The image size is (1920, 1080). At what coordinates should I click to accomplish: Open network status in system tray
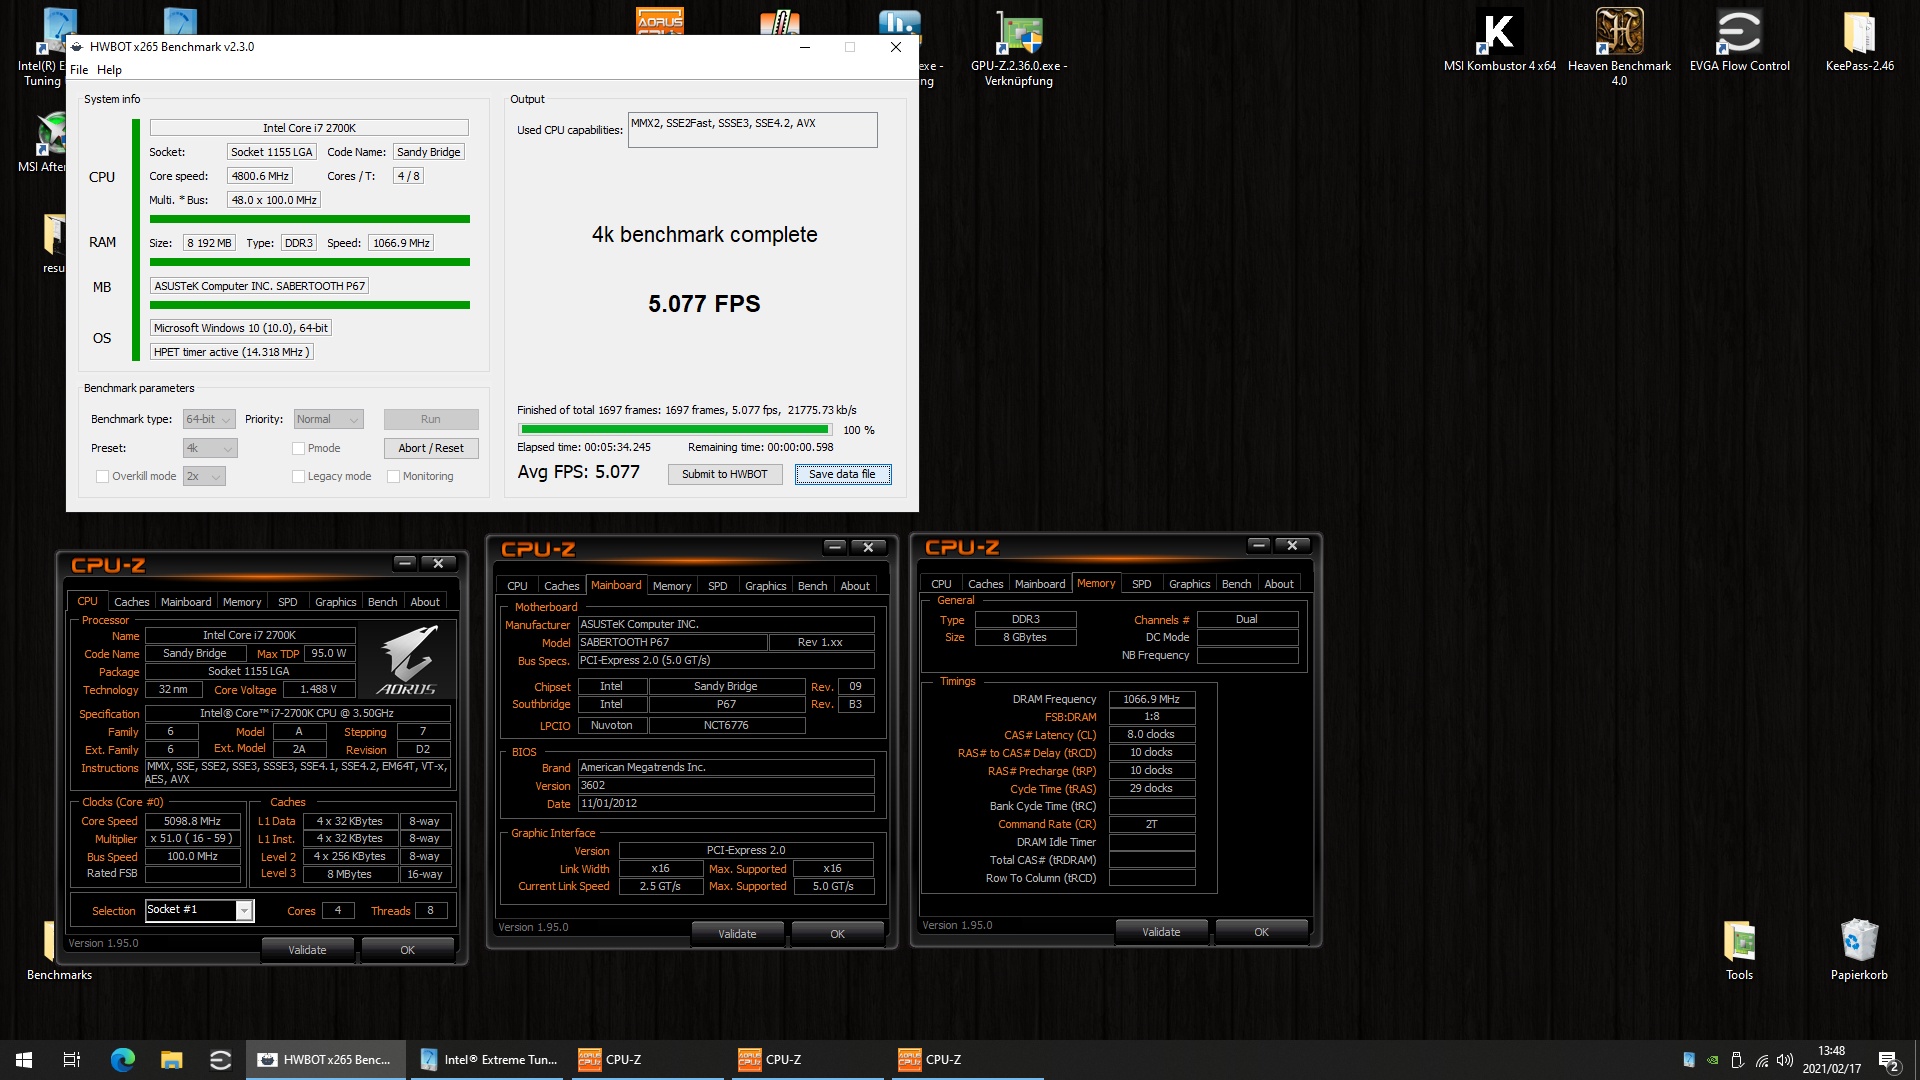(1762, 1060)
